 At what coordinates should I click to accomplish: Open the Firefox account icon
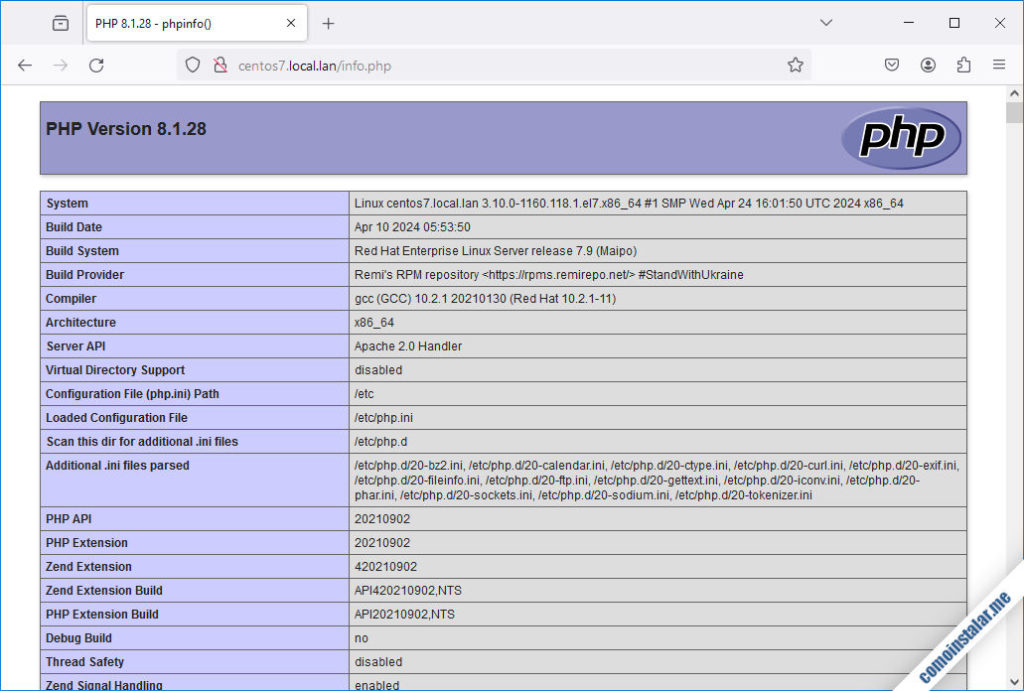pyautogui.click(x=927, y=64)
